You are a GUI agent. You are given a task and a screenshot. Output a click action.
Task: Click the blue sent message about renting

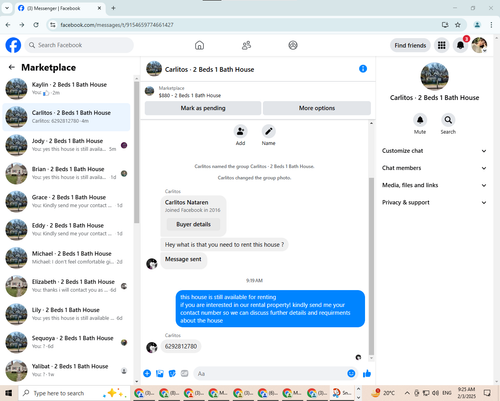270,309
